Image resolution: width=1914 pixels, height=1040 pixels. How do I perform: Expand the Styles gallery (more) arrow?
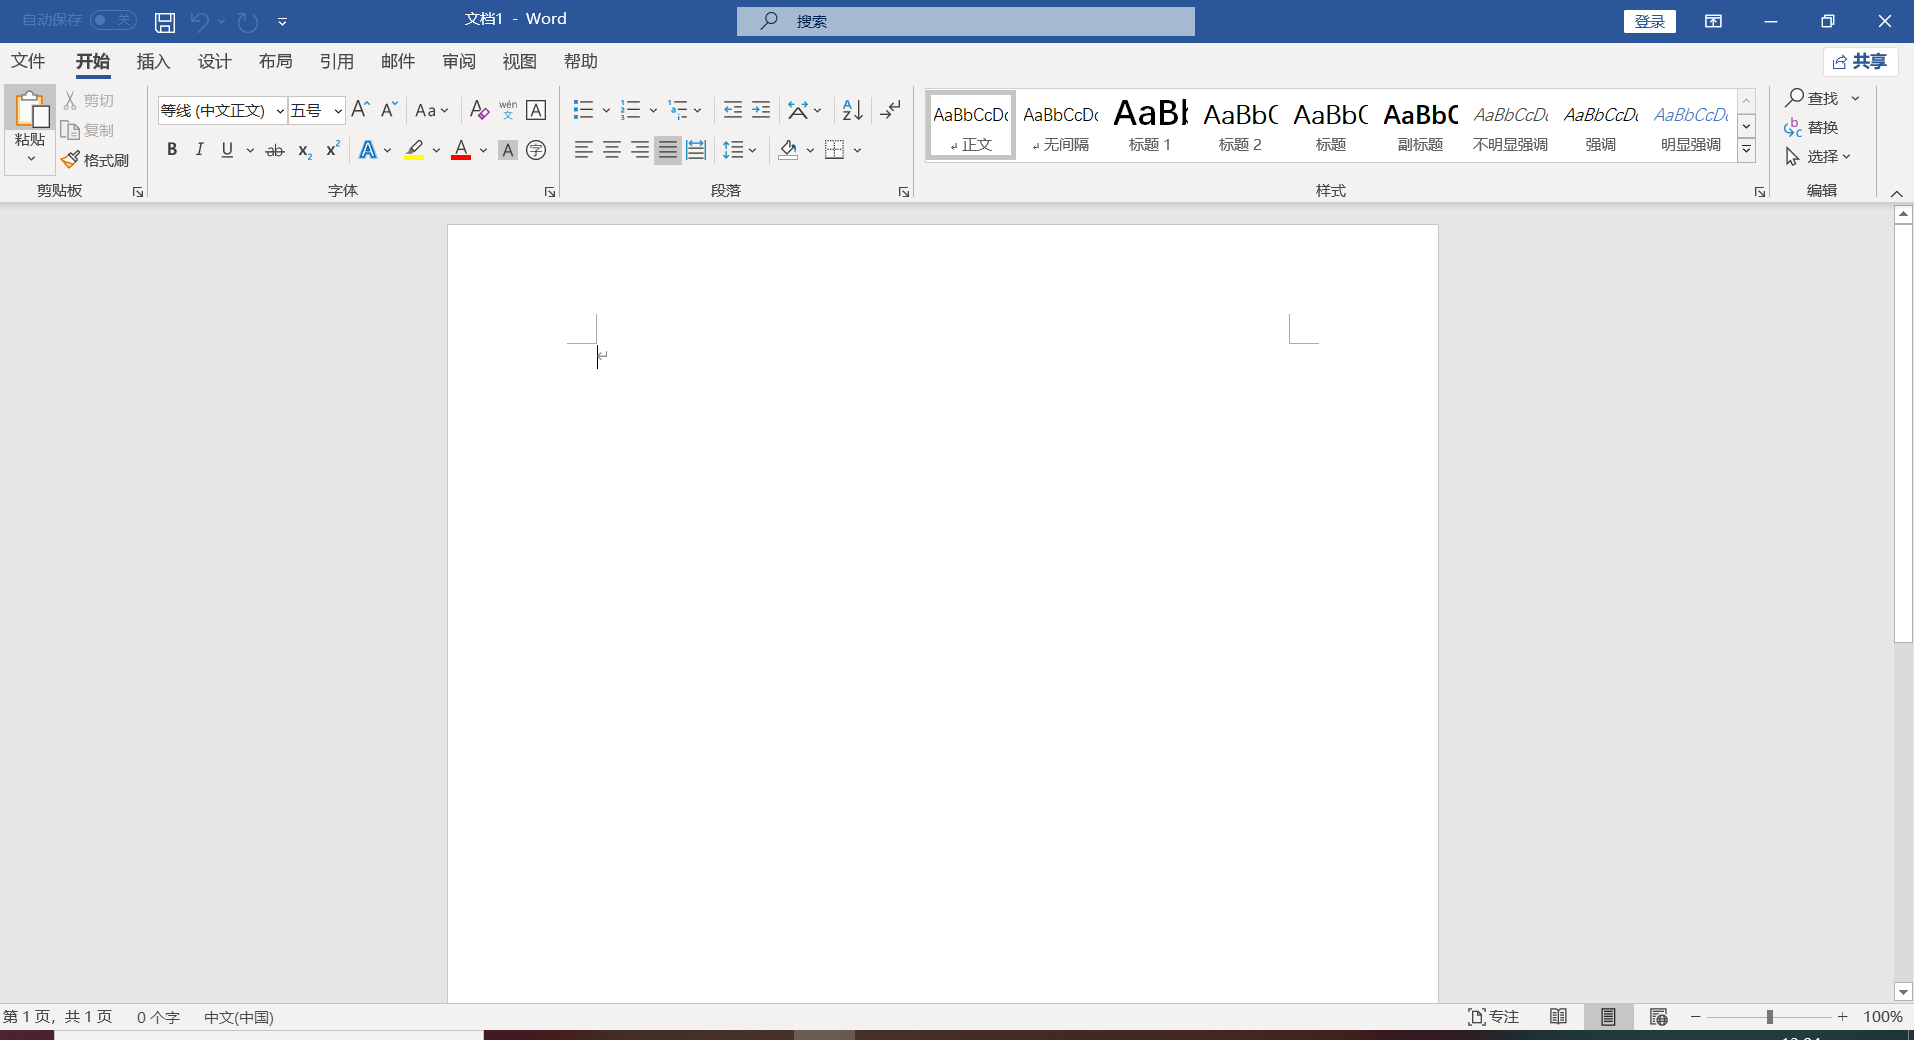[1746, 149]
